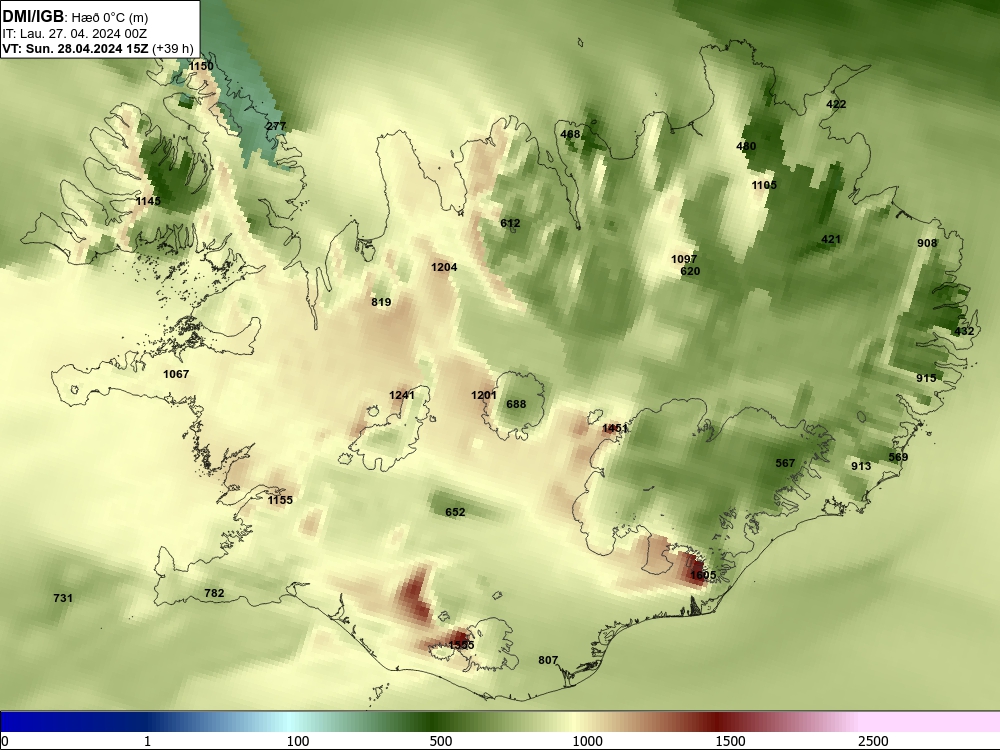Click the 500 label on the color scale
The width and height of the screenshot is (1000, 750).
tap(441, 741)
